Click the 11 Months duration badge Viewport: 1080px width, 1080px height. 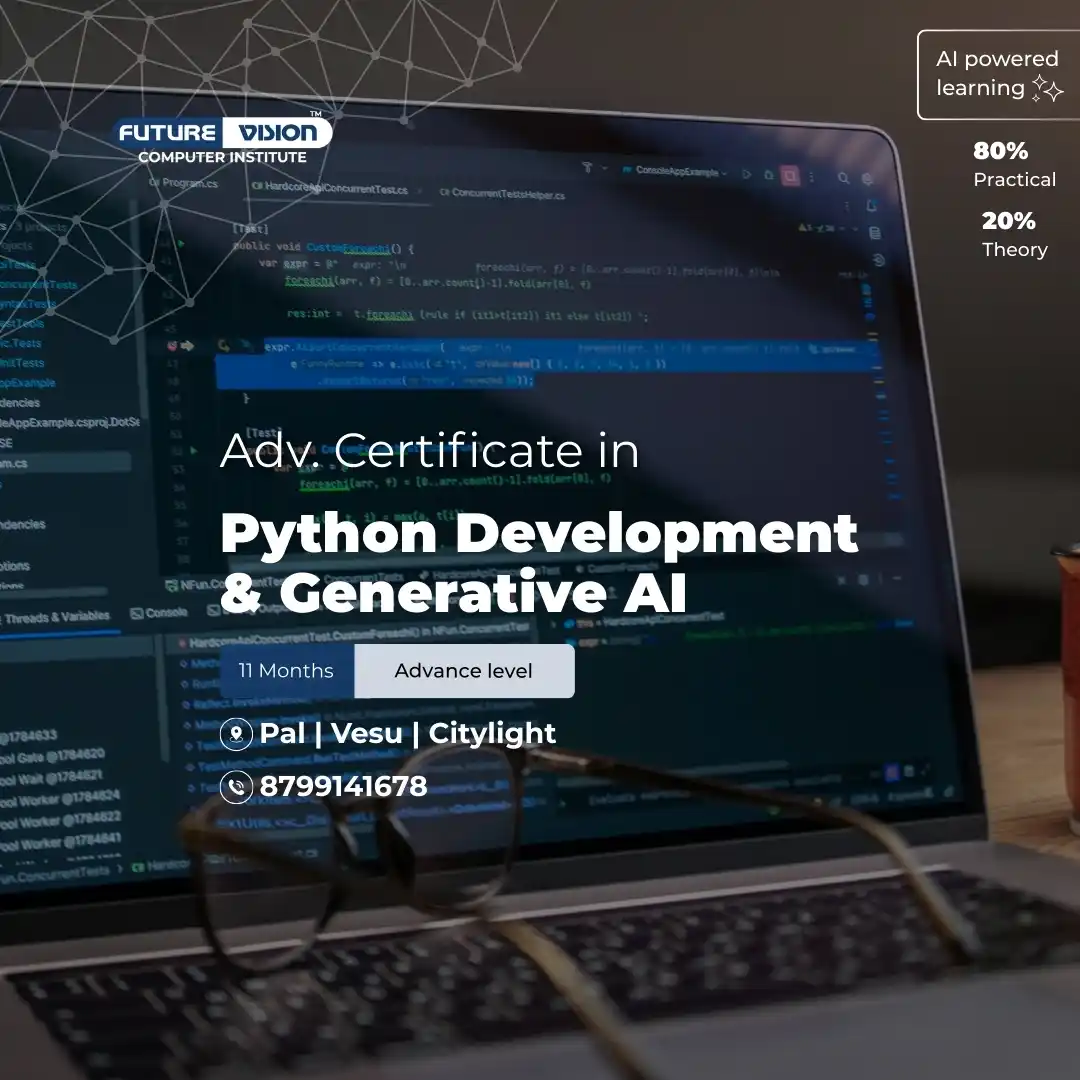287,671
